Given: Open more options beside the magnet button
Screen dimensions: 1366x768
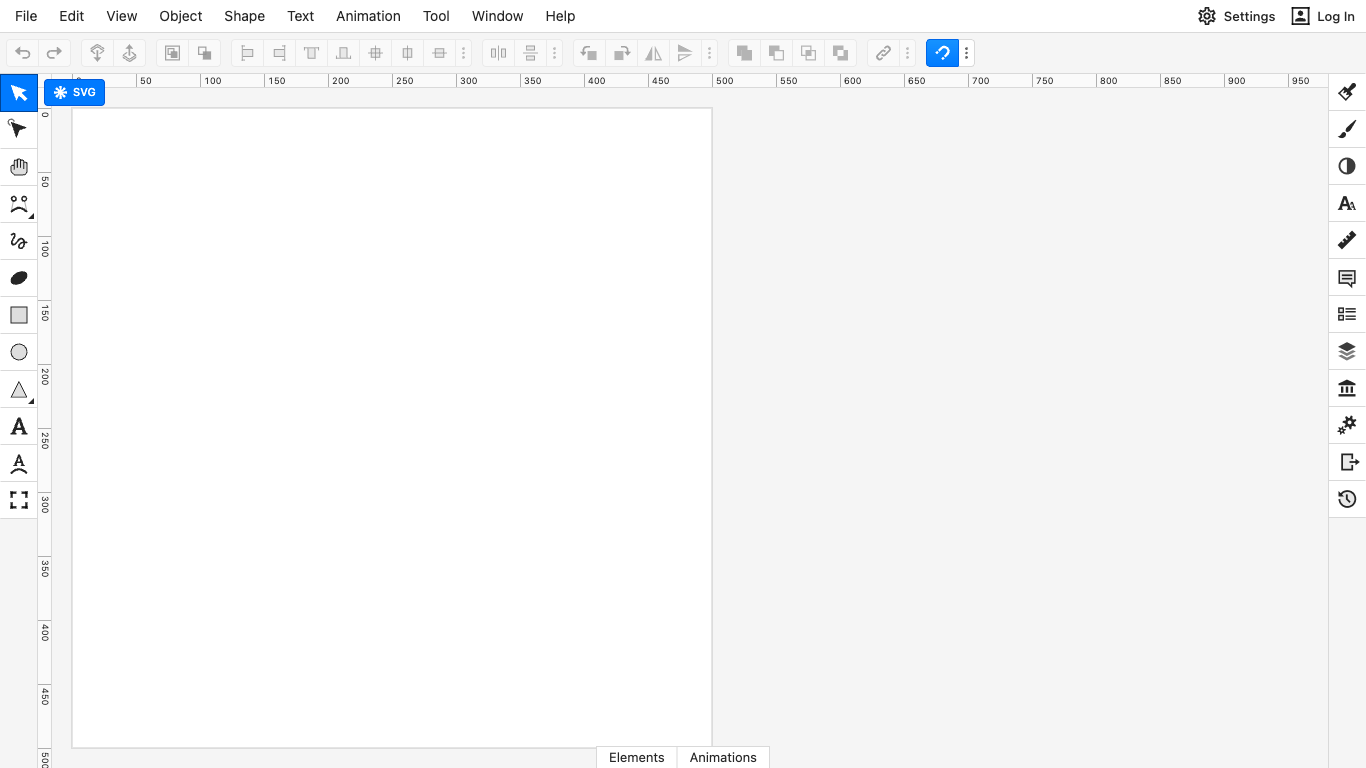Looking at the screenshot, I should pos(966,53).
